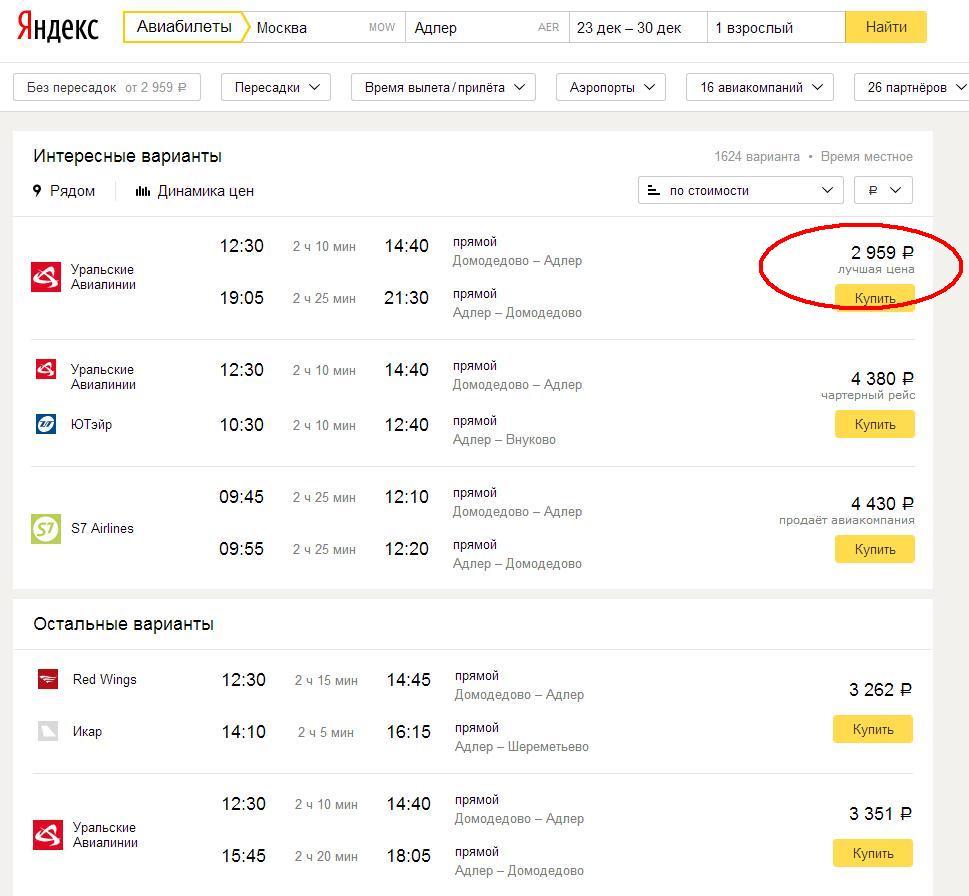The height and width of the screenshot is (896, 969).
Task: Click the S7 Airlines name text
Action: pos(102,528)
